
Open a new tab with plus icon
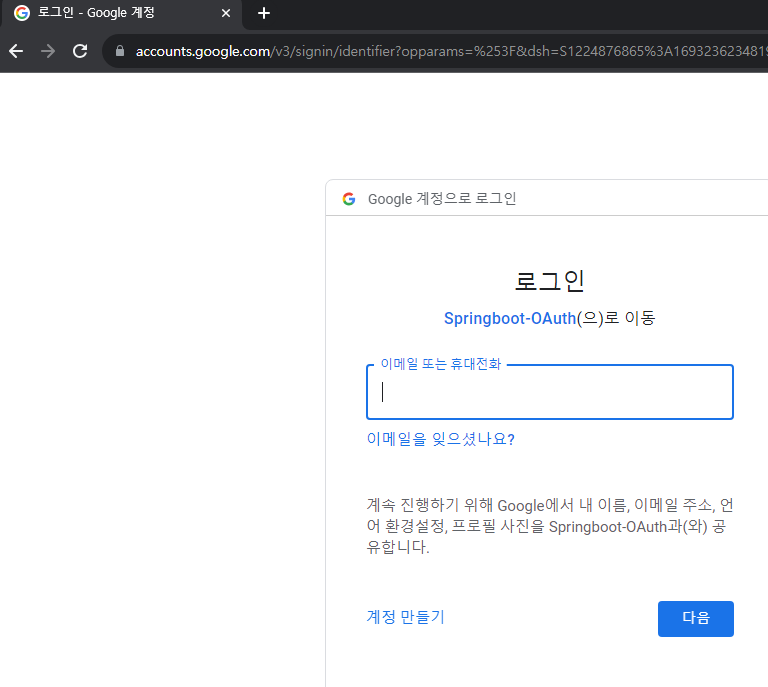(x=264, y=13)
